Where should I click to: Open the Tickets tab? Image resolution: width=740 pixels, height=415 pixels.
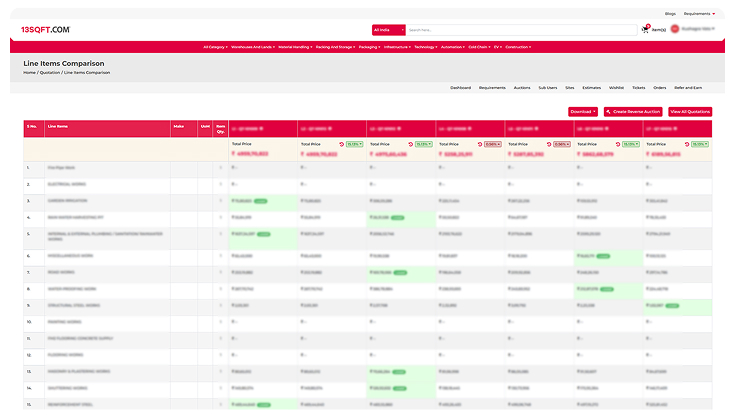(639, 88)
